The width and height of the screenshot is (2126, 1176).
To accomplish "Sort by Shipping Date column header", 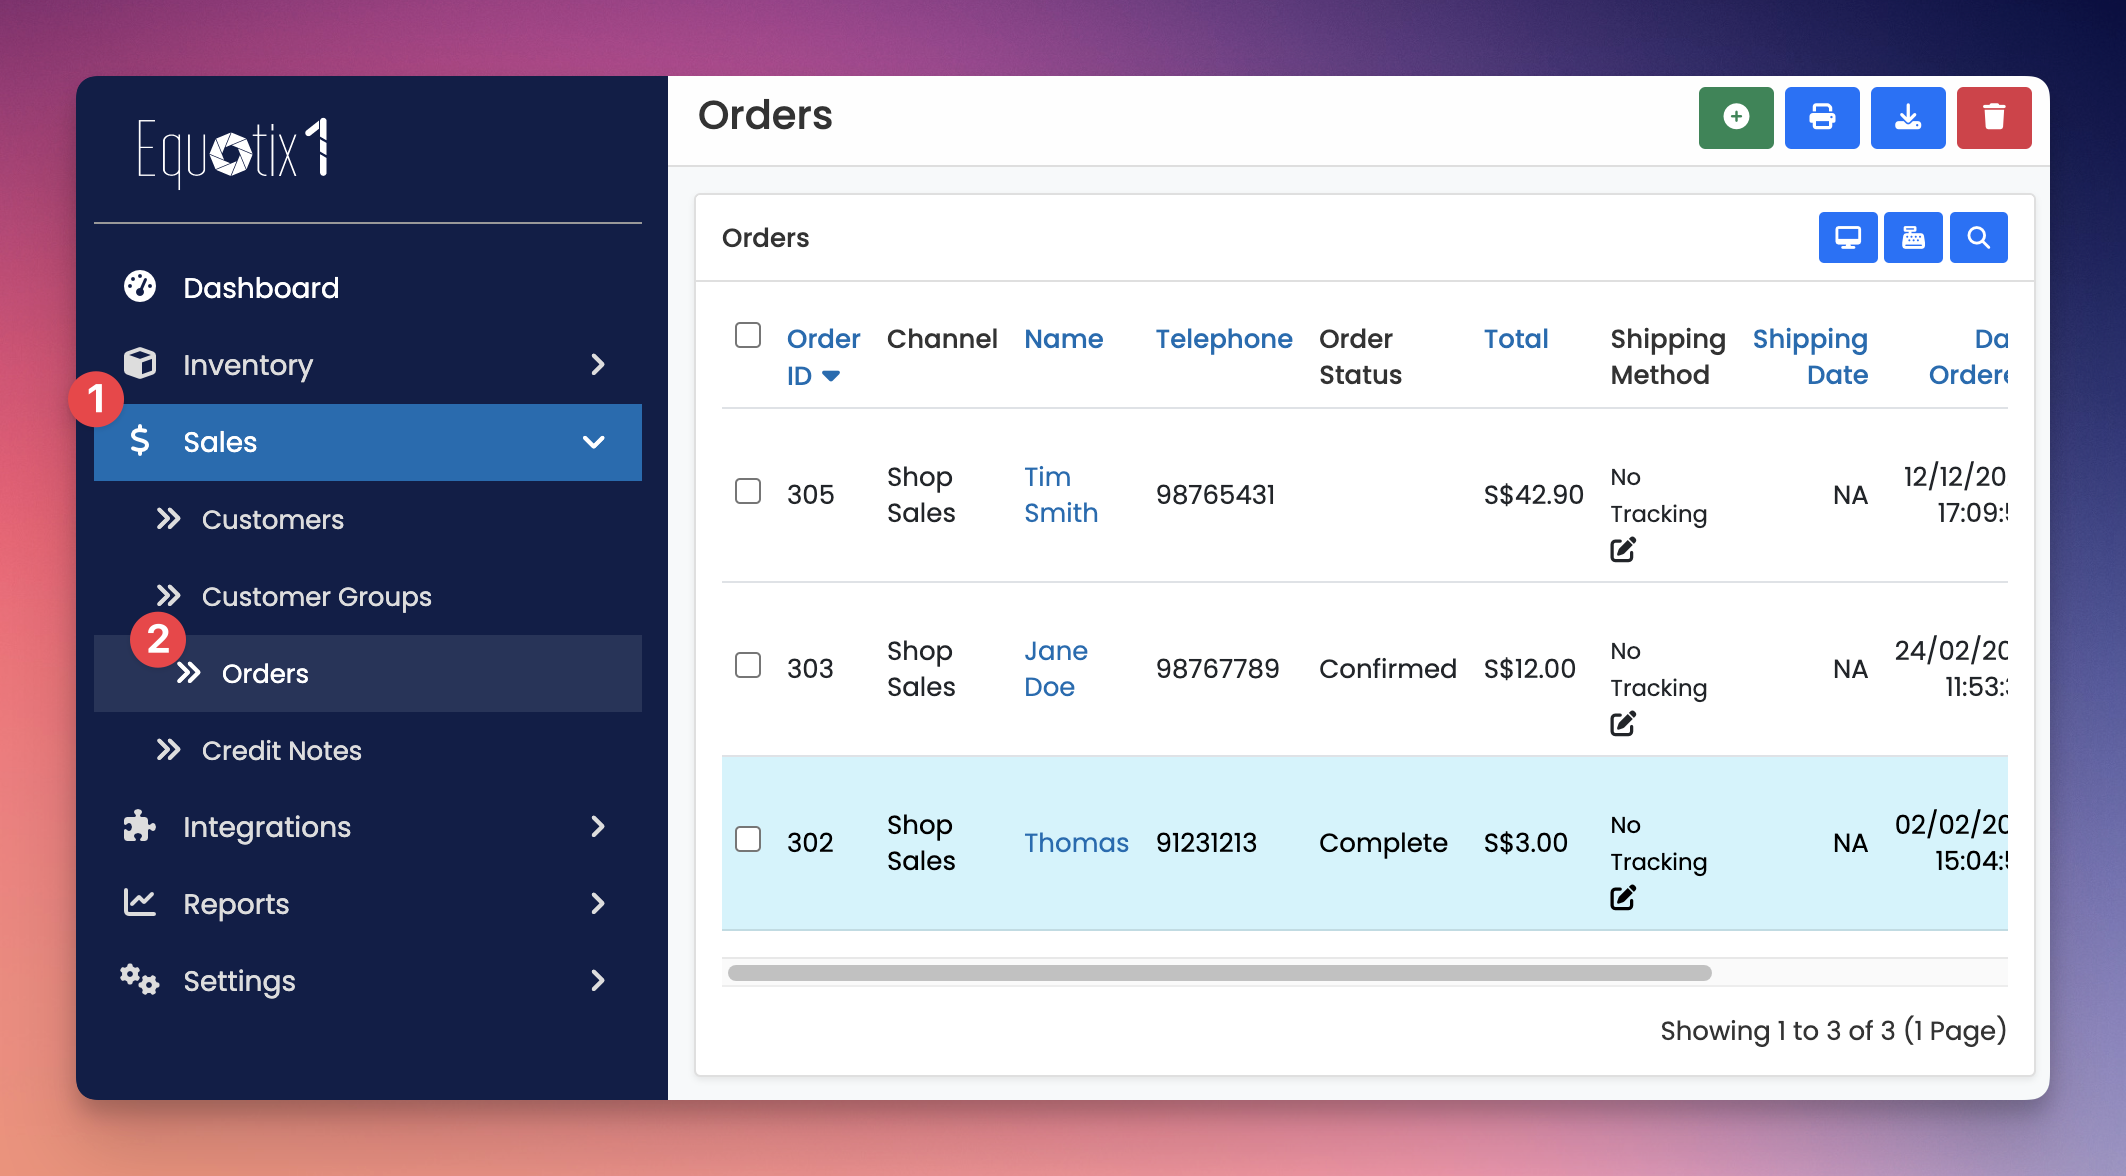I will click(x=1810, y=356).
